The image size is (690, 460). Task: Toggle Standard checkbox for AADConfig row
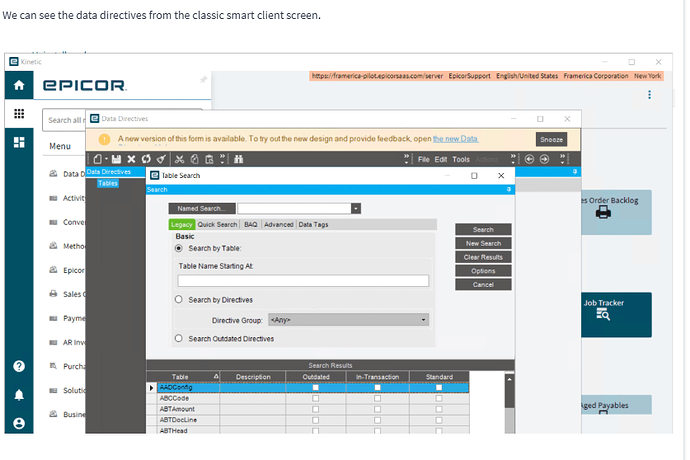tap(439, 388)
